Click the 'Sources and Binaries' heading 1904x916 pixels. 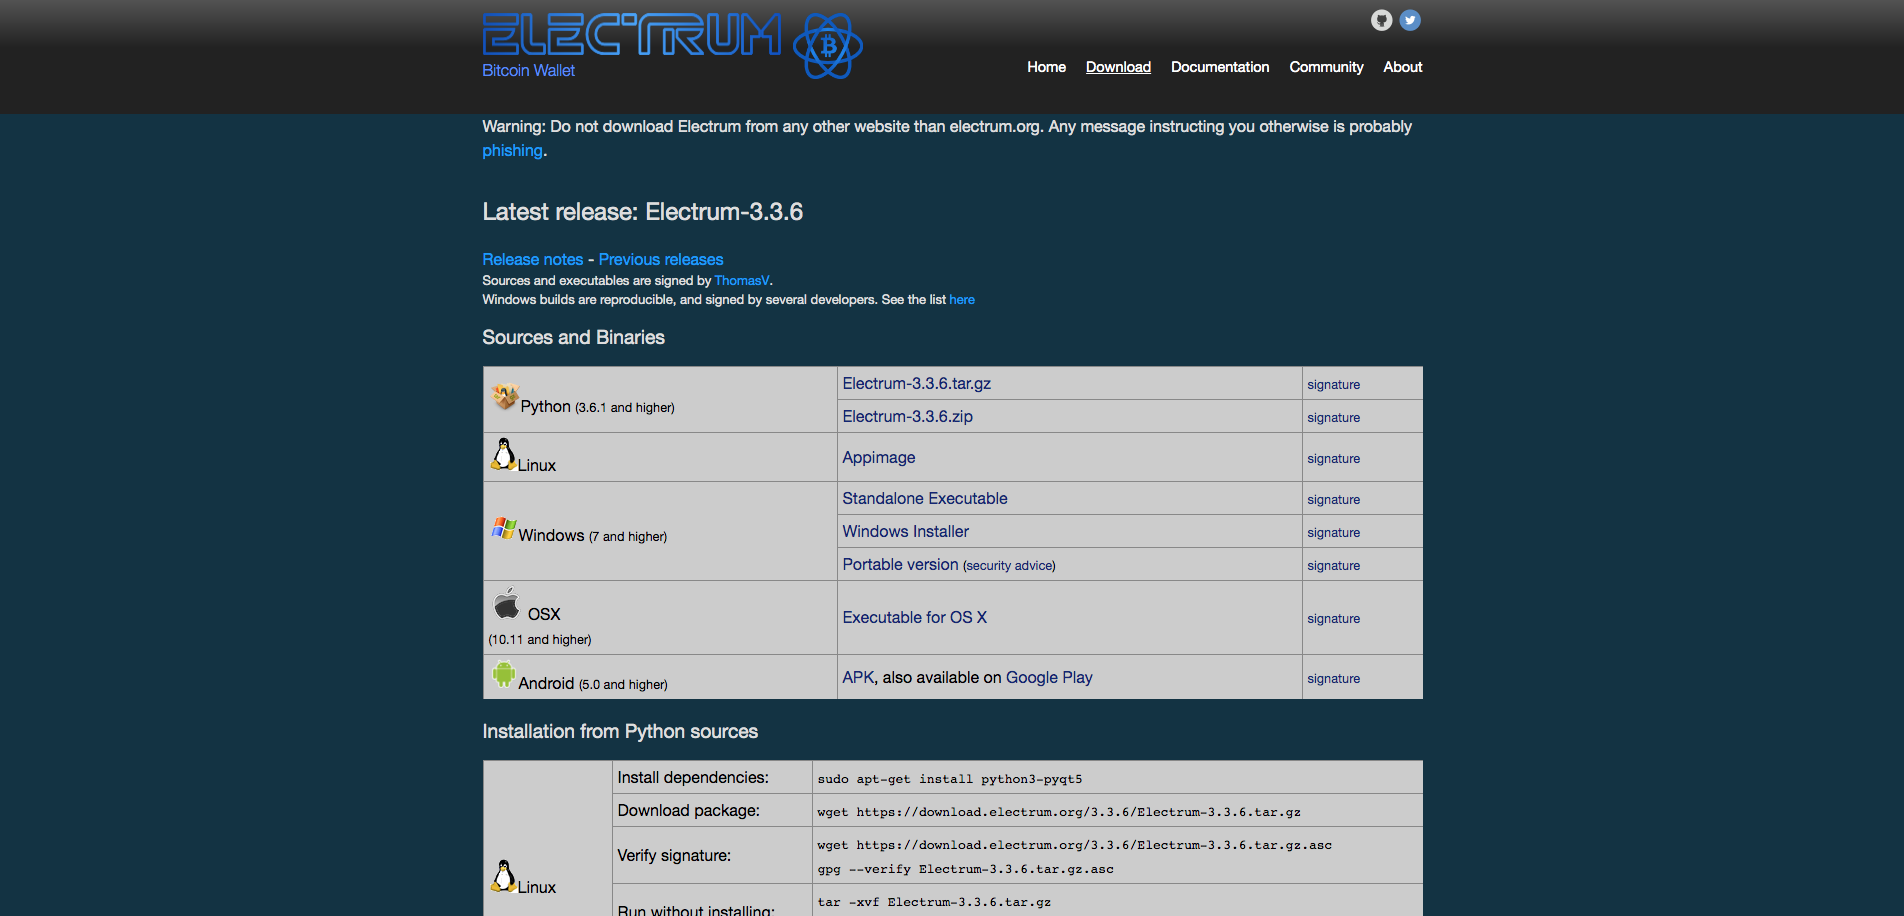tap(573, 338)
